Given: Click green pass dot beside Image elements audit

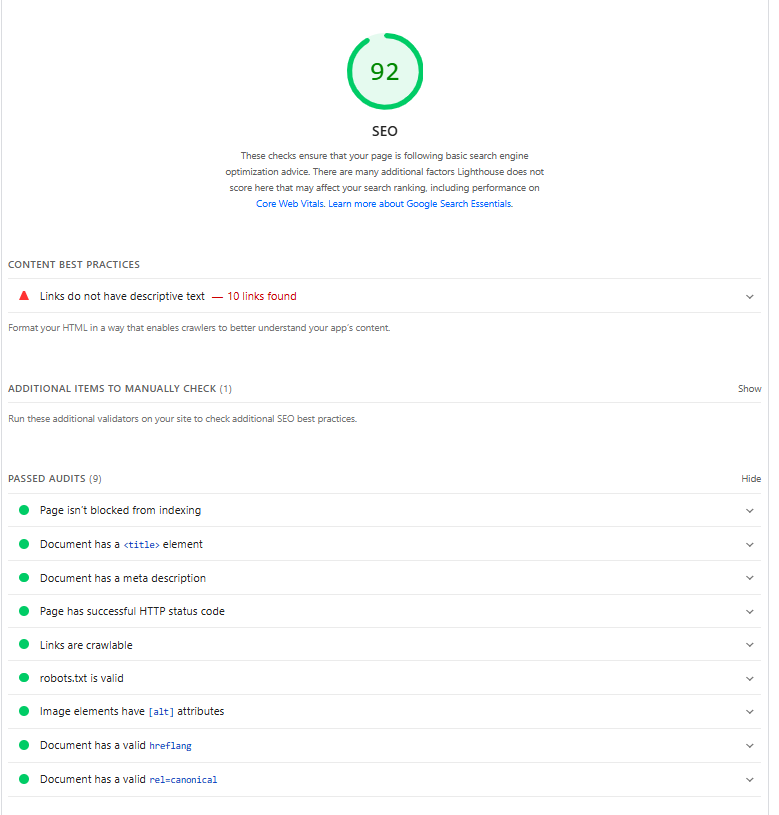Looking at the screenshot, I should [x=24, y=711].
